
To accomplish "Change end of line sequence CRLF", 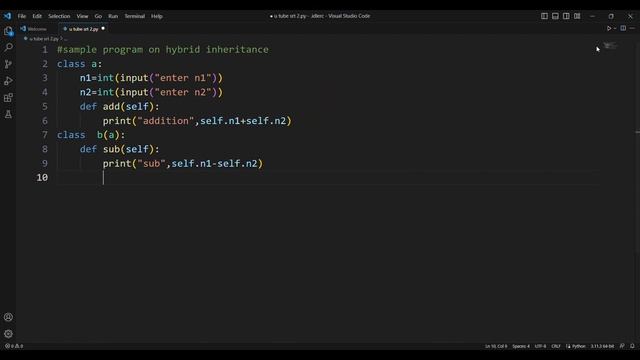I will 556,346.
